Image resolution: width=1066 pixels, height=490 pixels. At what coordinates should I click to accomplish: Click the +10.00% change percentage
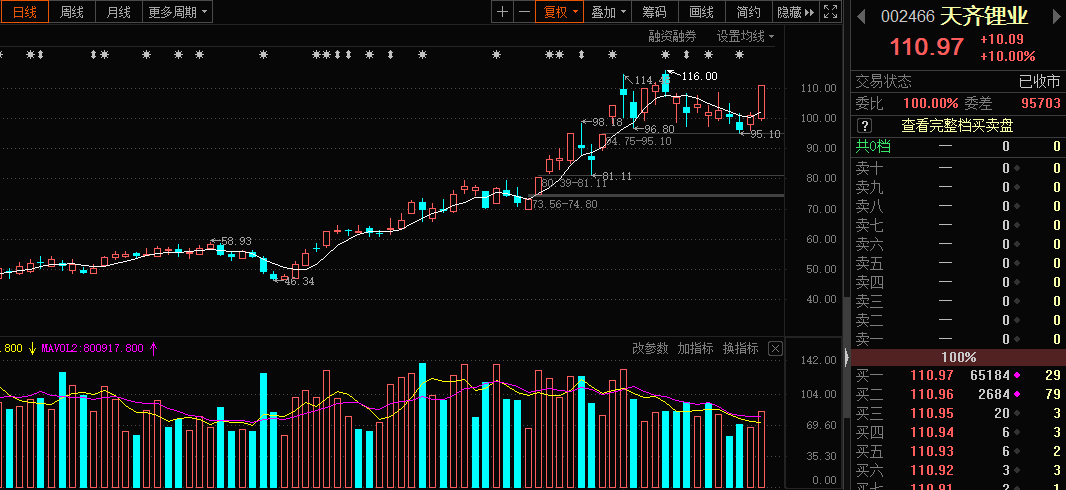coord(1008,56)
